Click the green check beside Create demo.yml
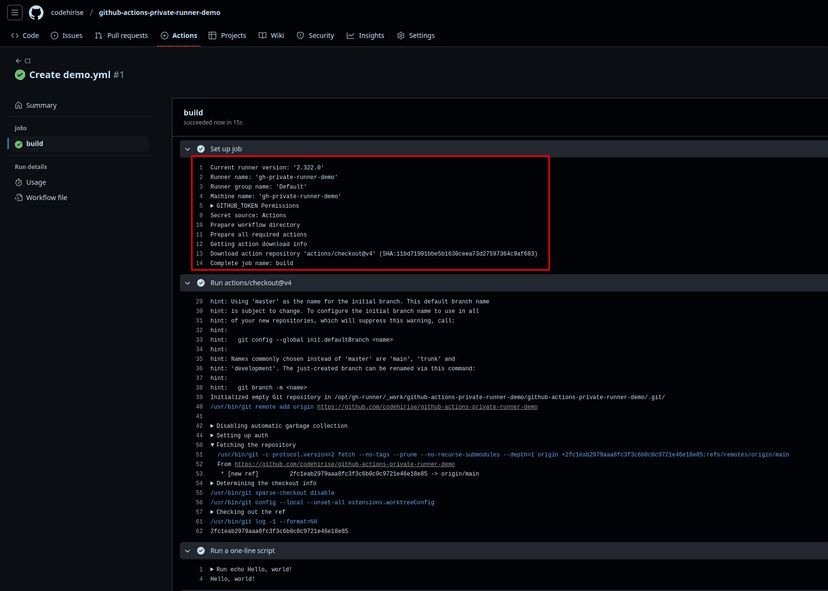The width and height of the screenshot is (828, 591). click(x=20, y=72)
